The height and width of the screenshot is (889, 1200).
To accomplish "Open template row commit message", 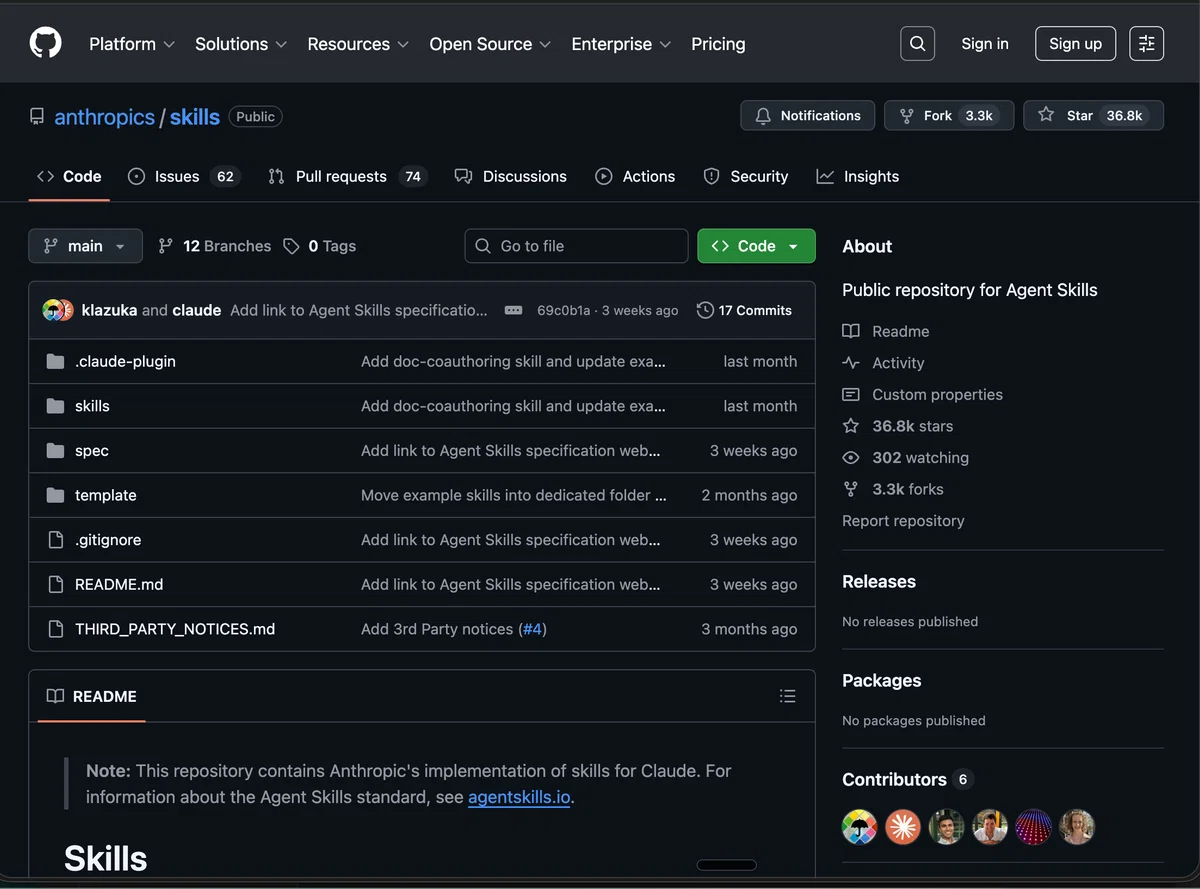I will point(513,495).
